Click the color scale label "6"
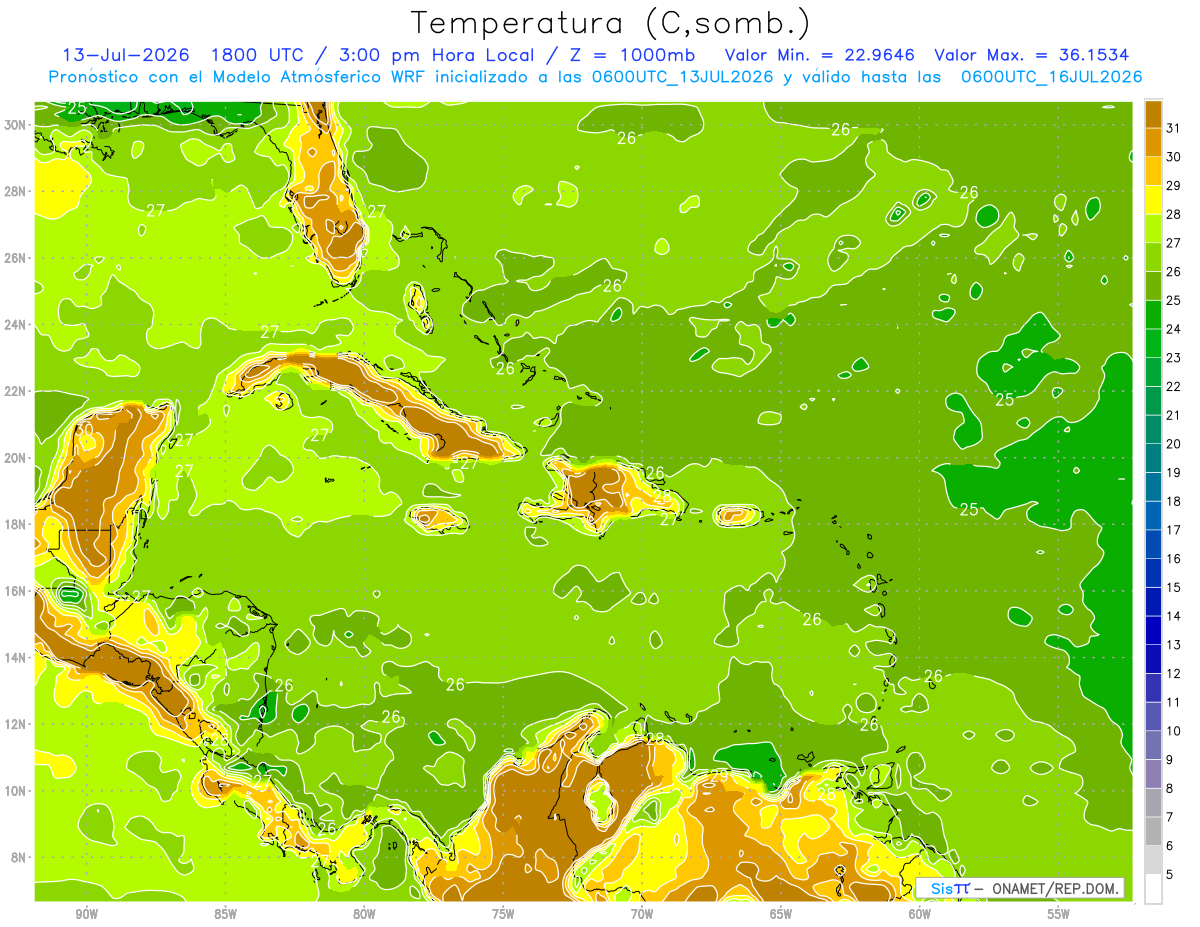The image size is (1200, 927). [x=1170, y=846]
